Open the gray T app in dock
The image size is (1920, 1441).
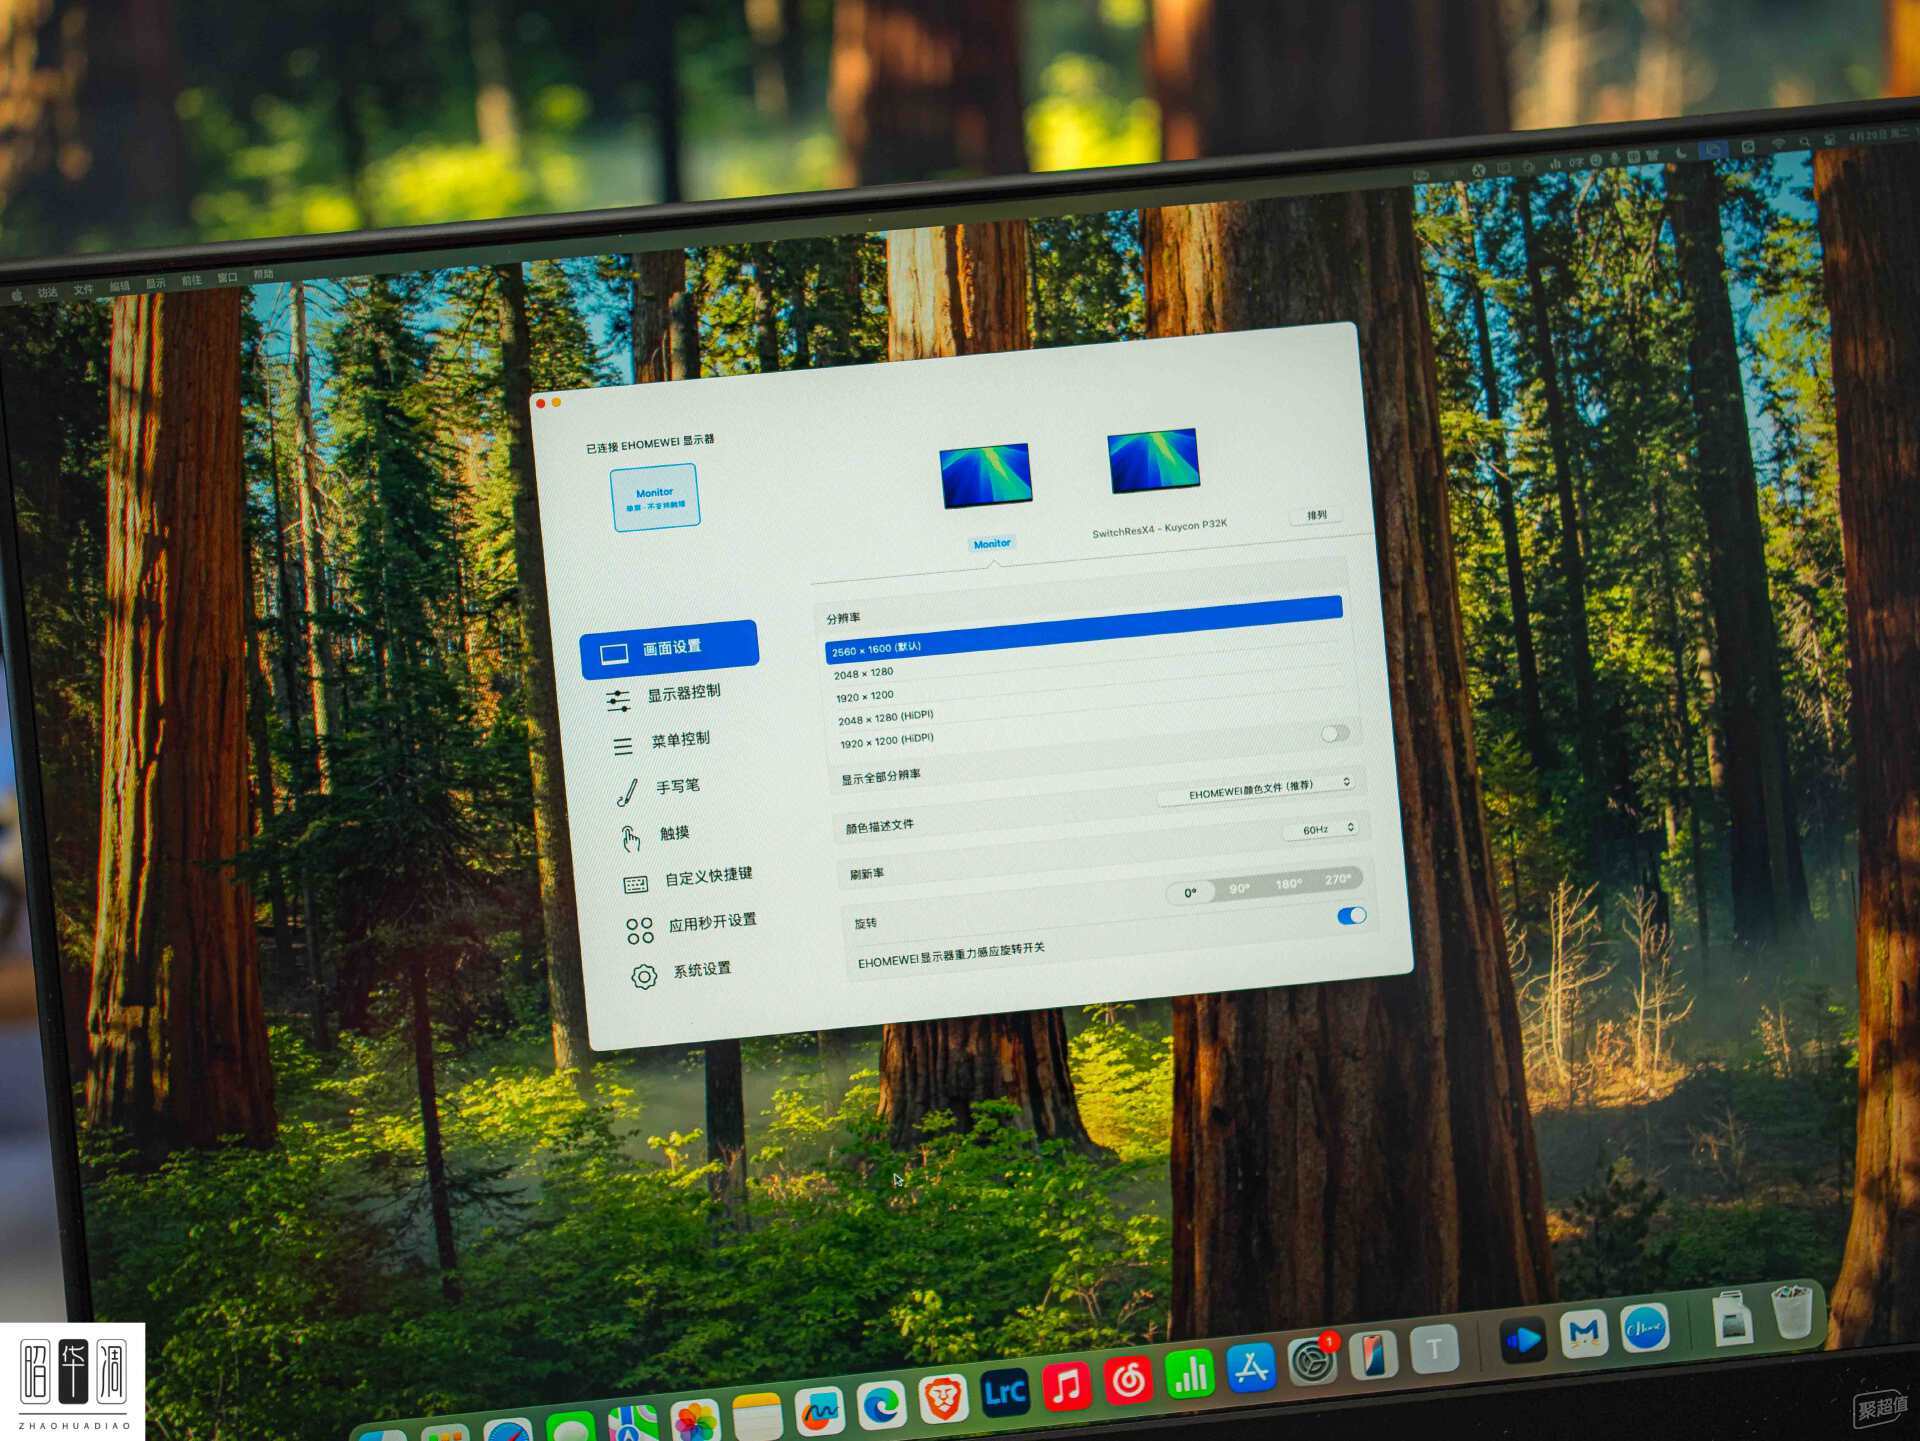click(x=1434, y=1349)
